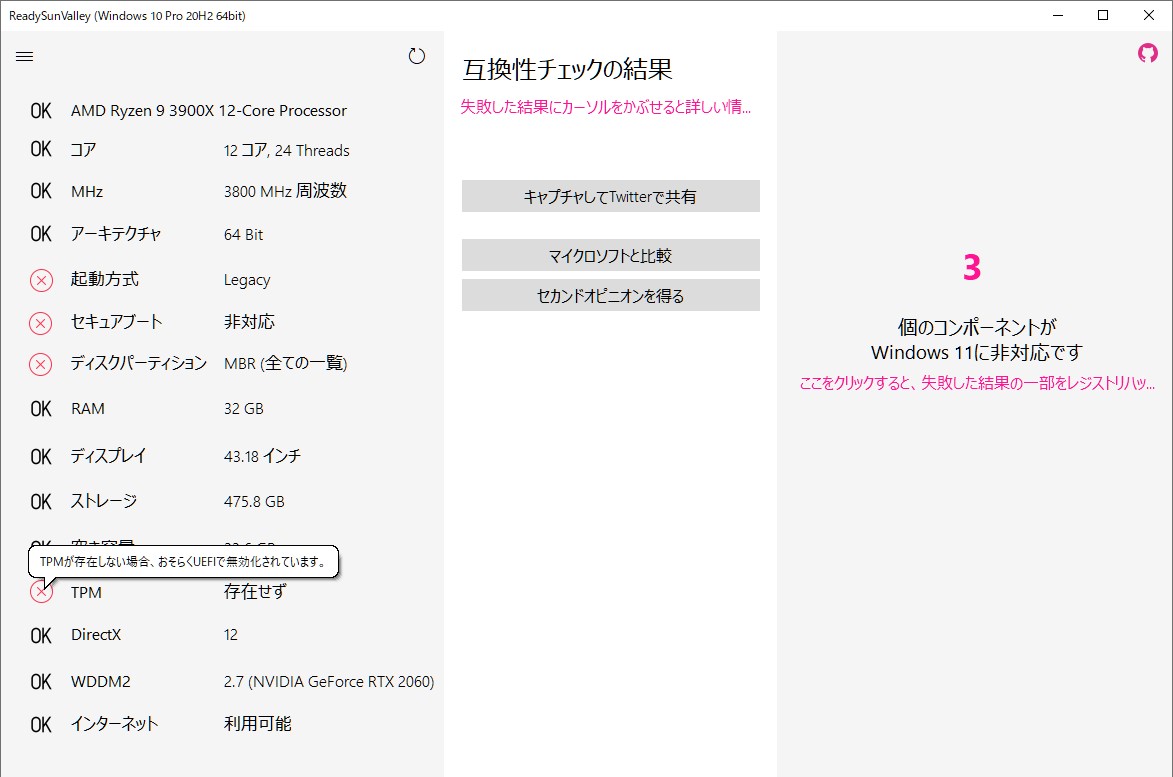Screen dimensions: 1173x777
Task: Click the OK icon beside インターネット
Action: 41,723
